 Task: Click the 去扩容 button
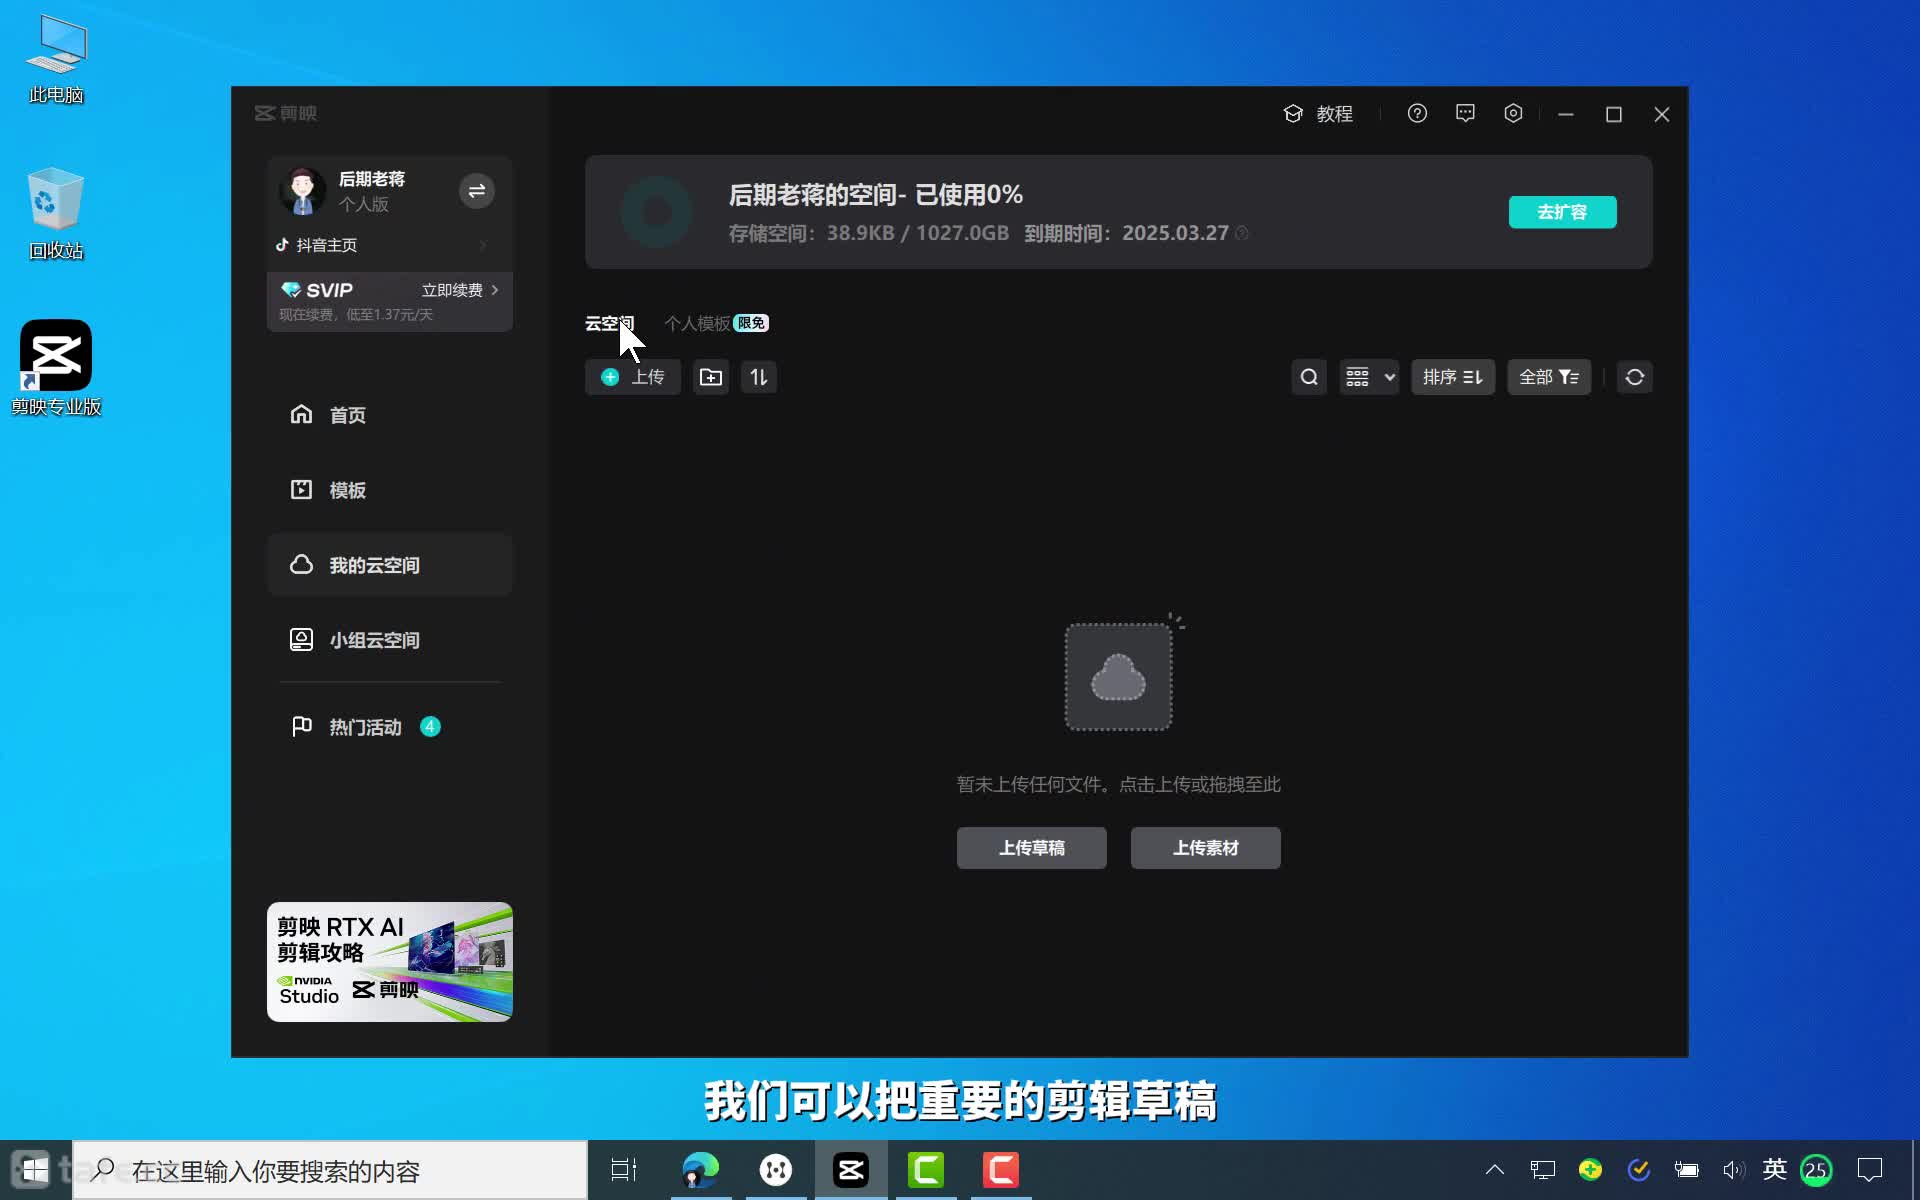[1562, 212]
